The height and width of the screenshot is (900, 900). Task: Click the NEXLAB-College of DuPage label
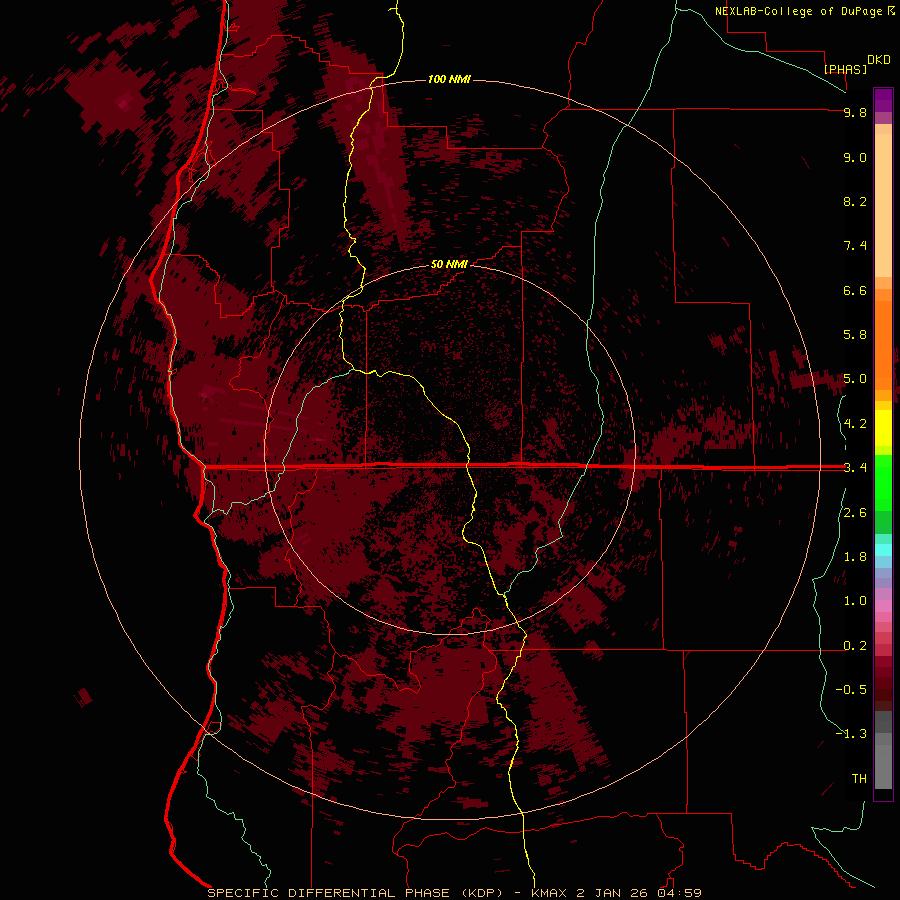[x=798, y=11]
